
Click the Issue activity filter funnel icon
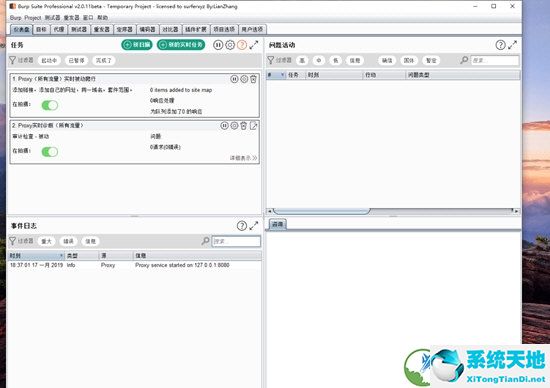(x=270, y=60)
